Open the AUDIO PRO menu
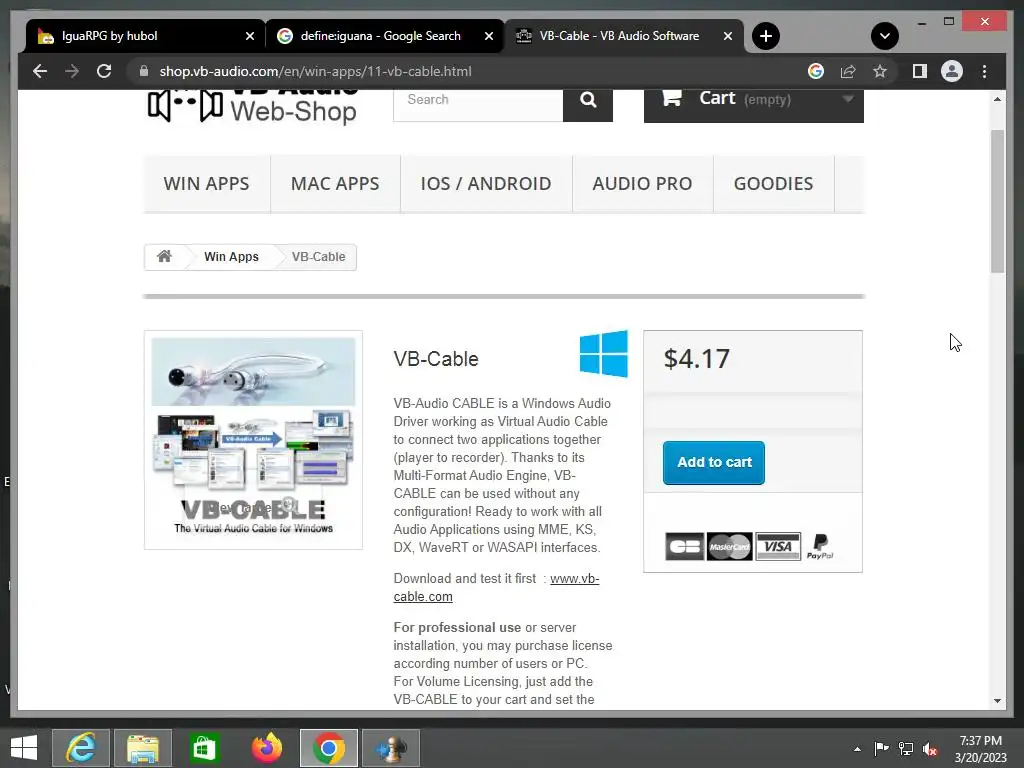Viewport: 1024px width, 768px height. click(642, 184)
